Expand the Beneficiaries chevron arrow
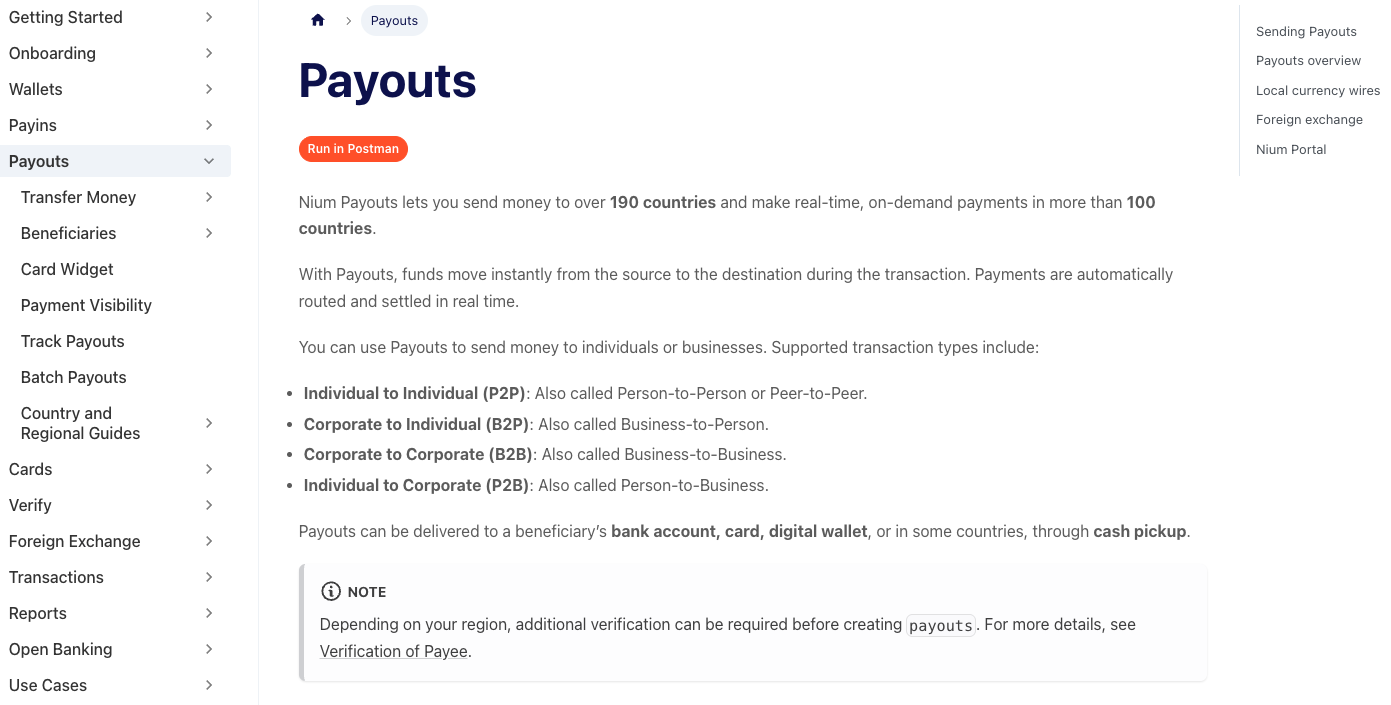1391x705 pixels. click(x=209, y=233)
